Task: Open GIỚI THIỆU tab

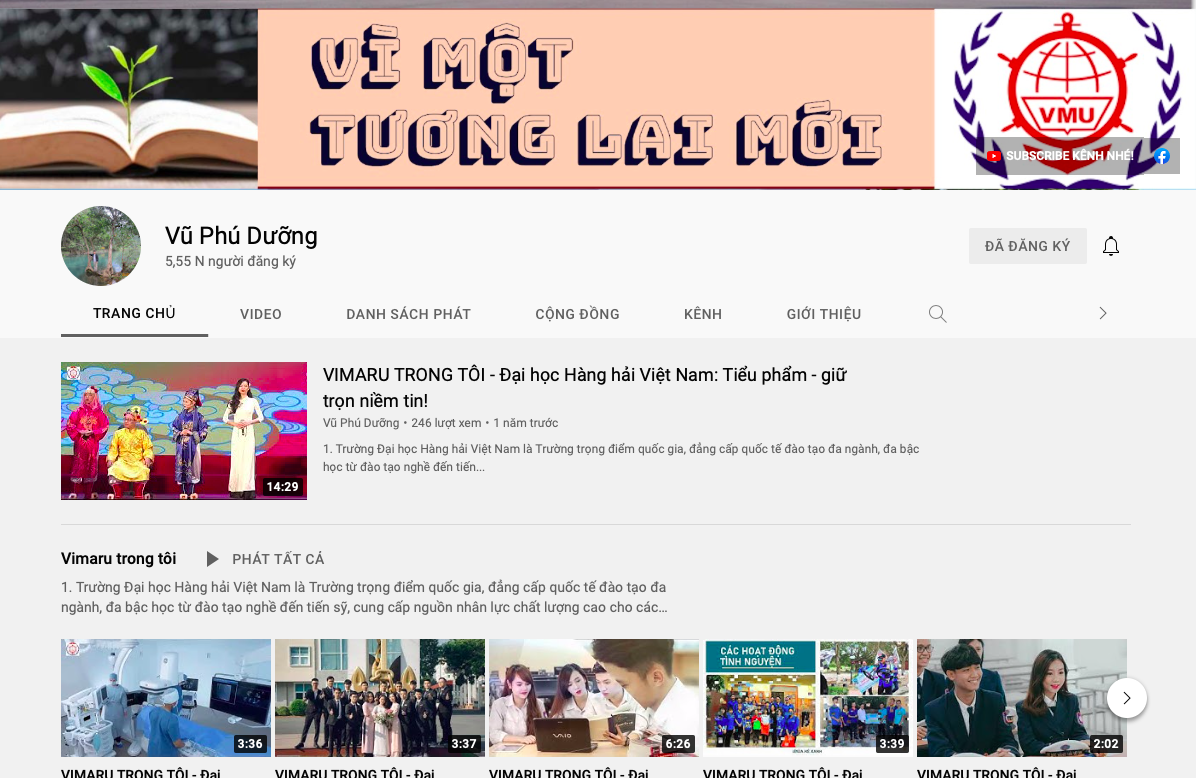Action: coord(824,313)
